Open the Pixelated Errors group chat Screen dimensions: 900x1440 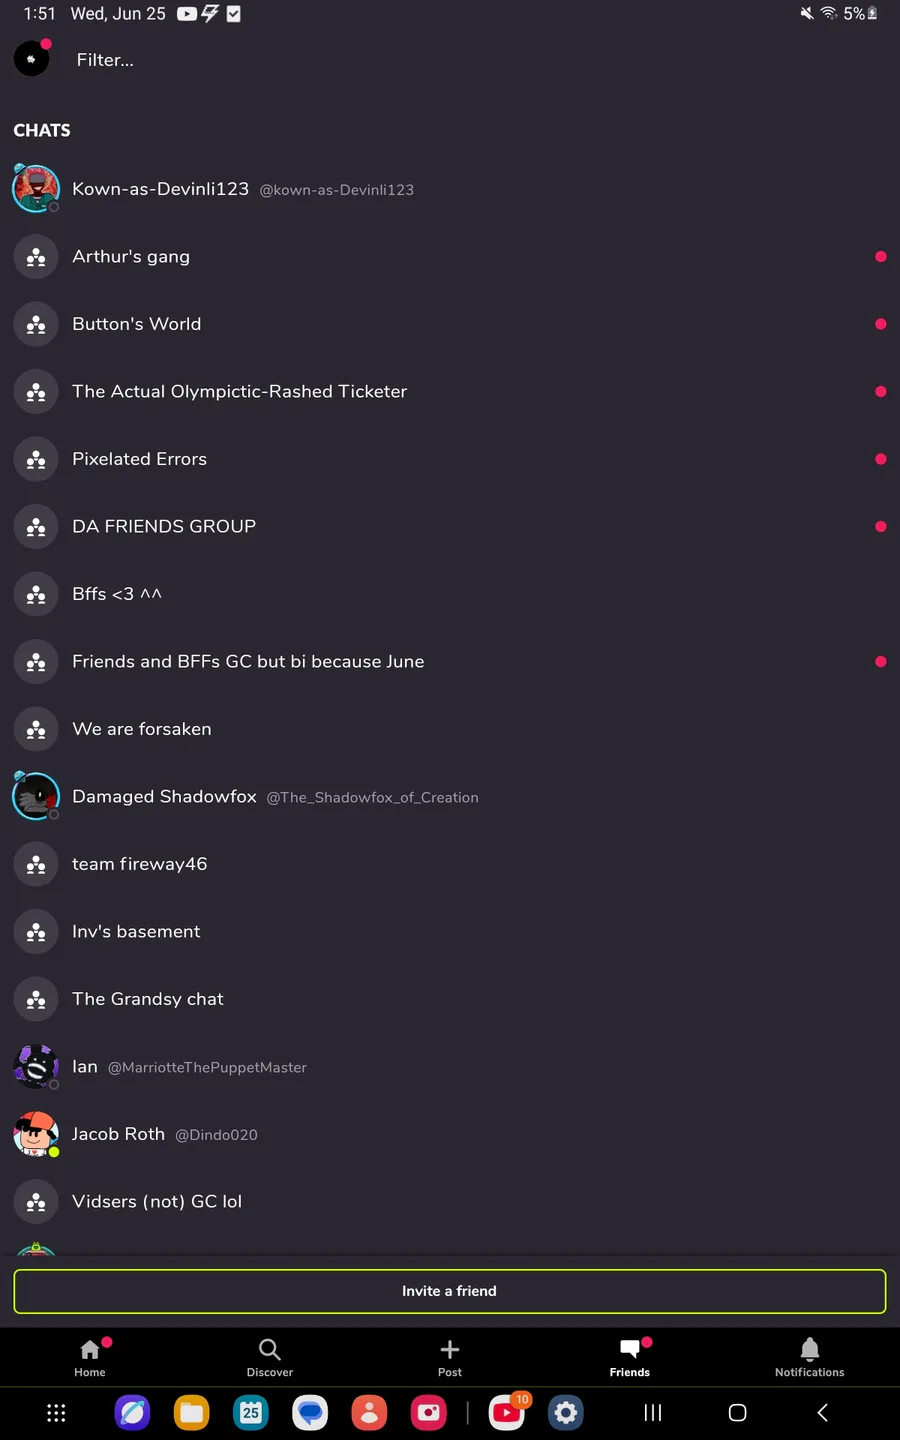tap(450, 459)
